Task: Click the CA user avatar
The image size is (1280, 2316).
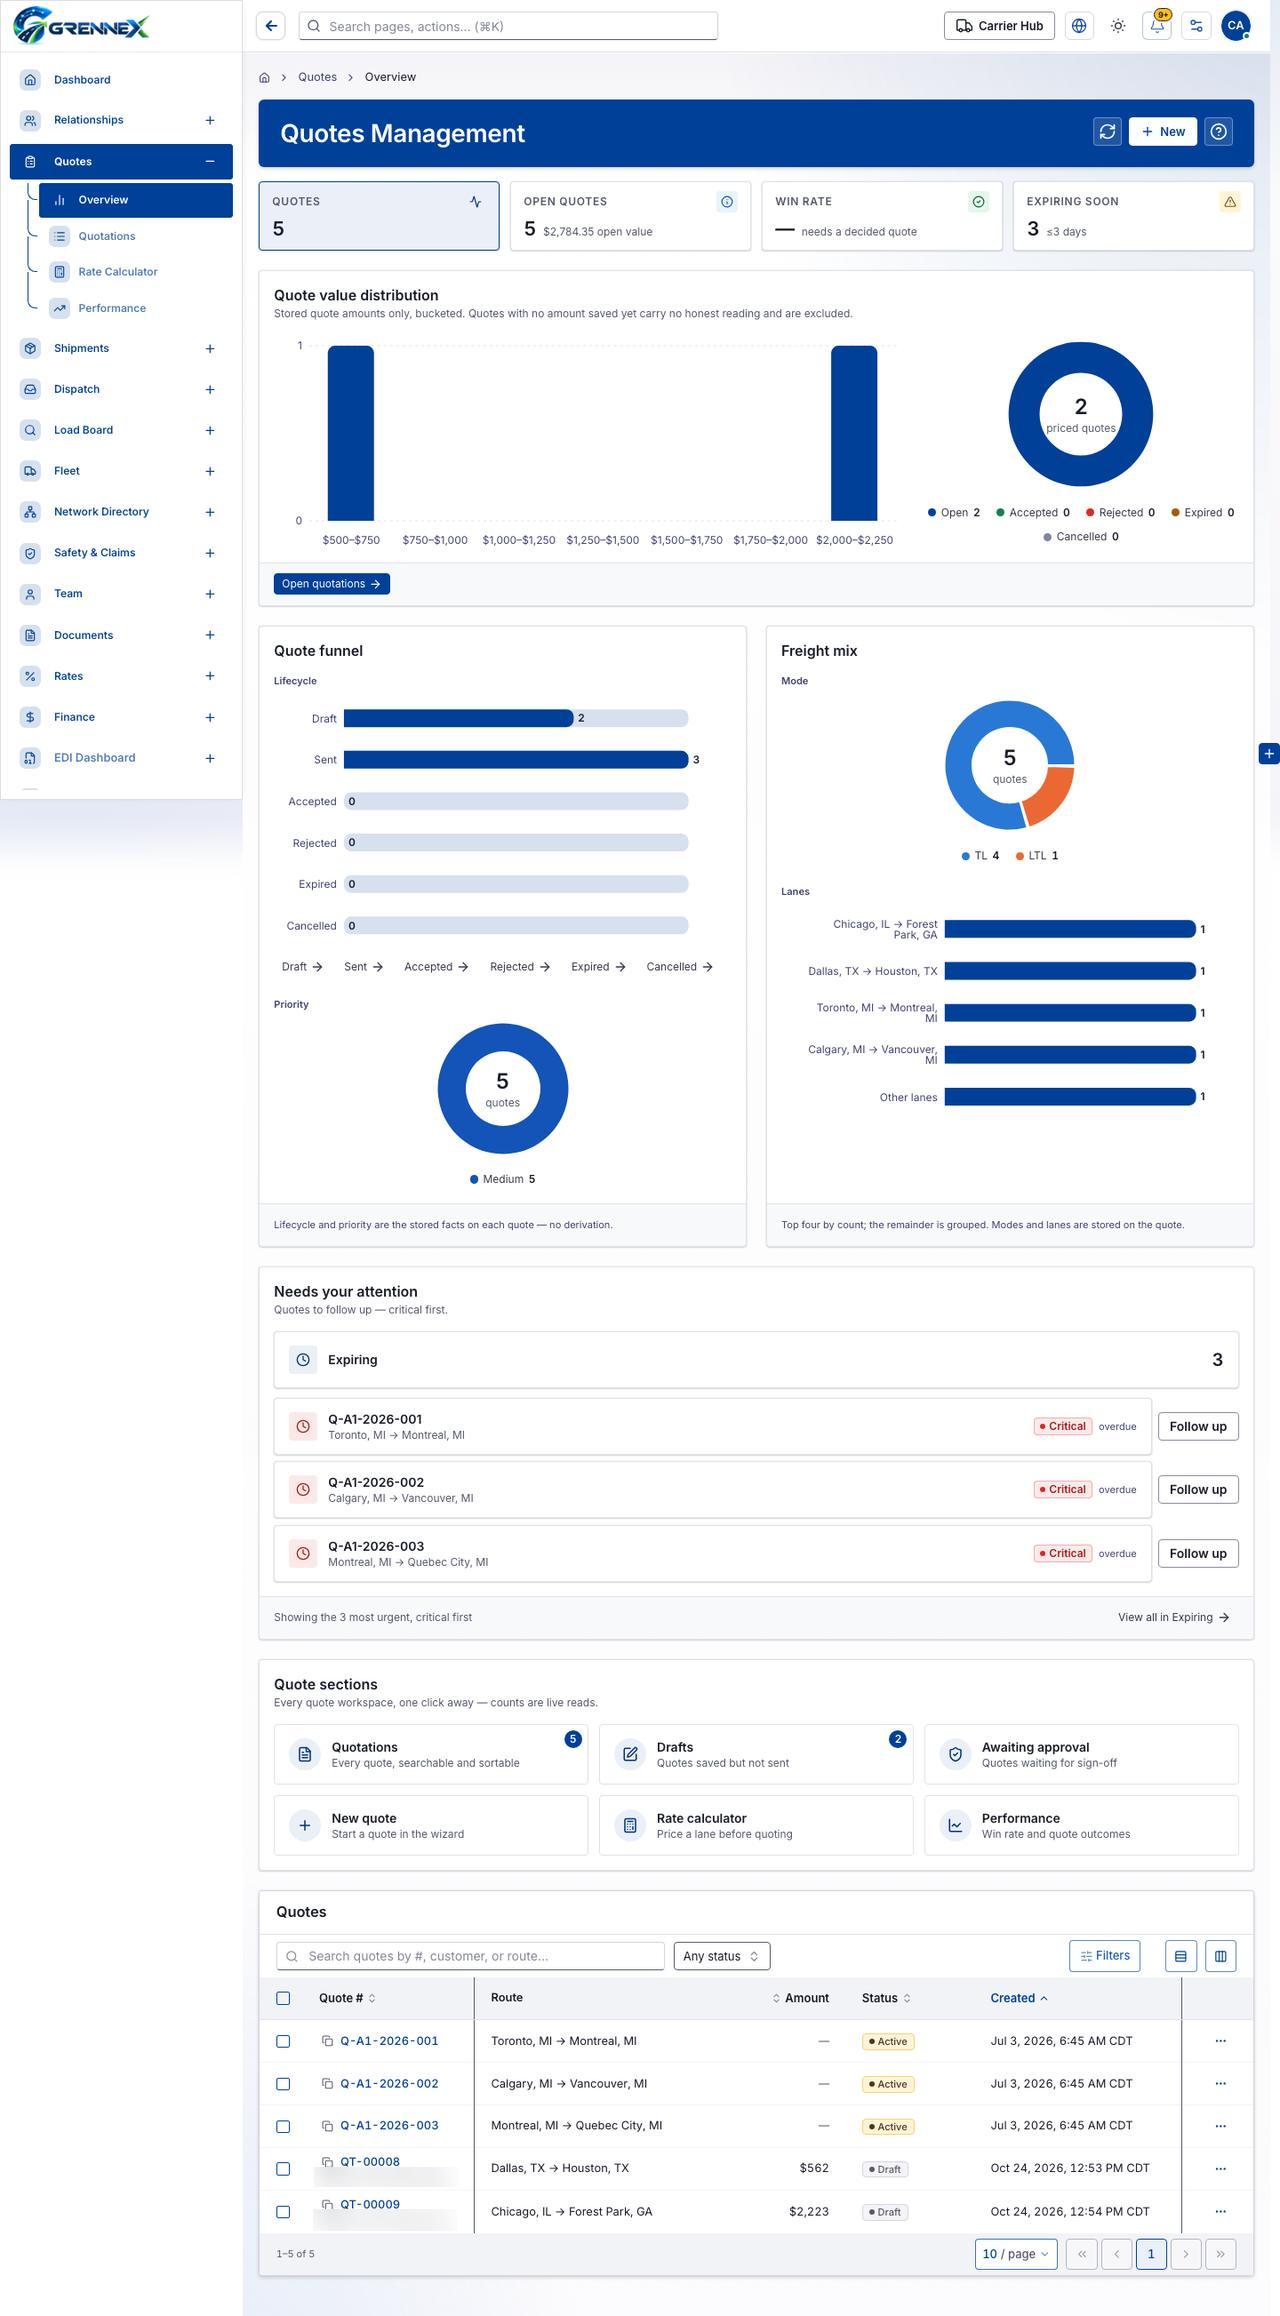Action: click(x=1236, y=26)
